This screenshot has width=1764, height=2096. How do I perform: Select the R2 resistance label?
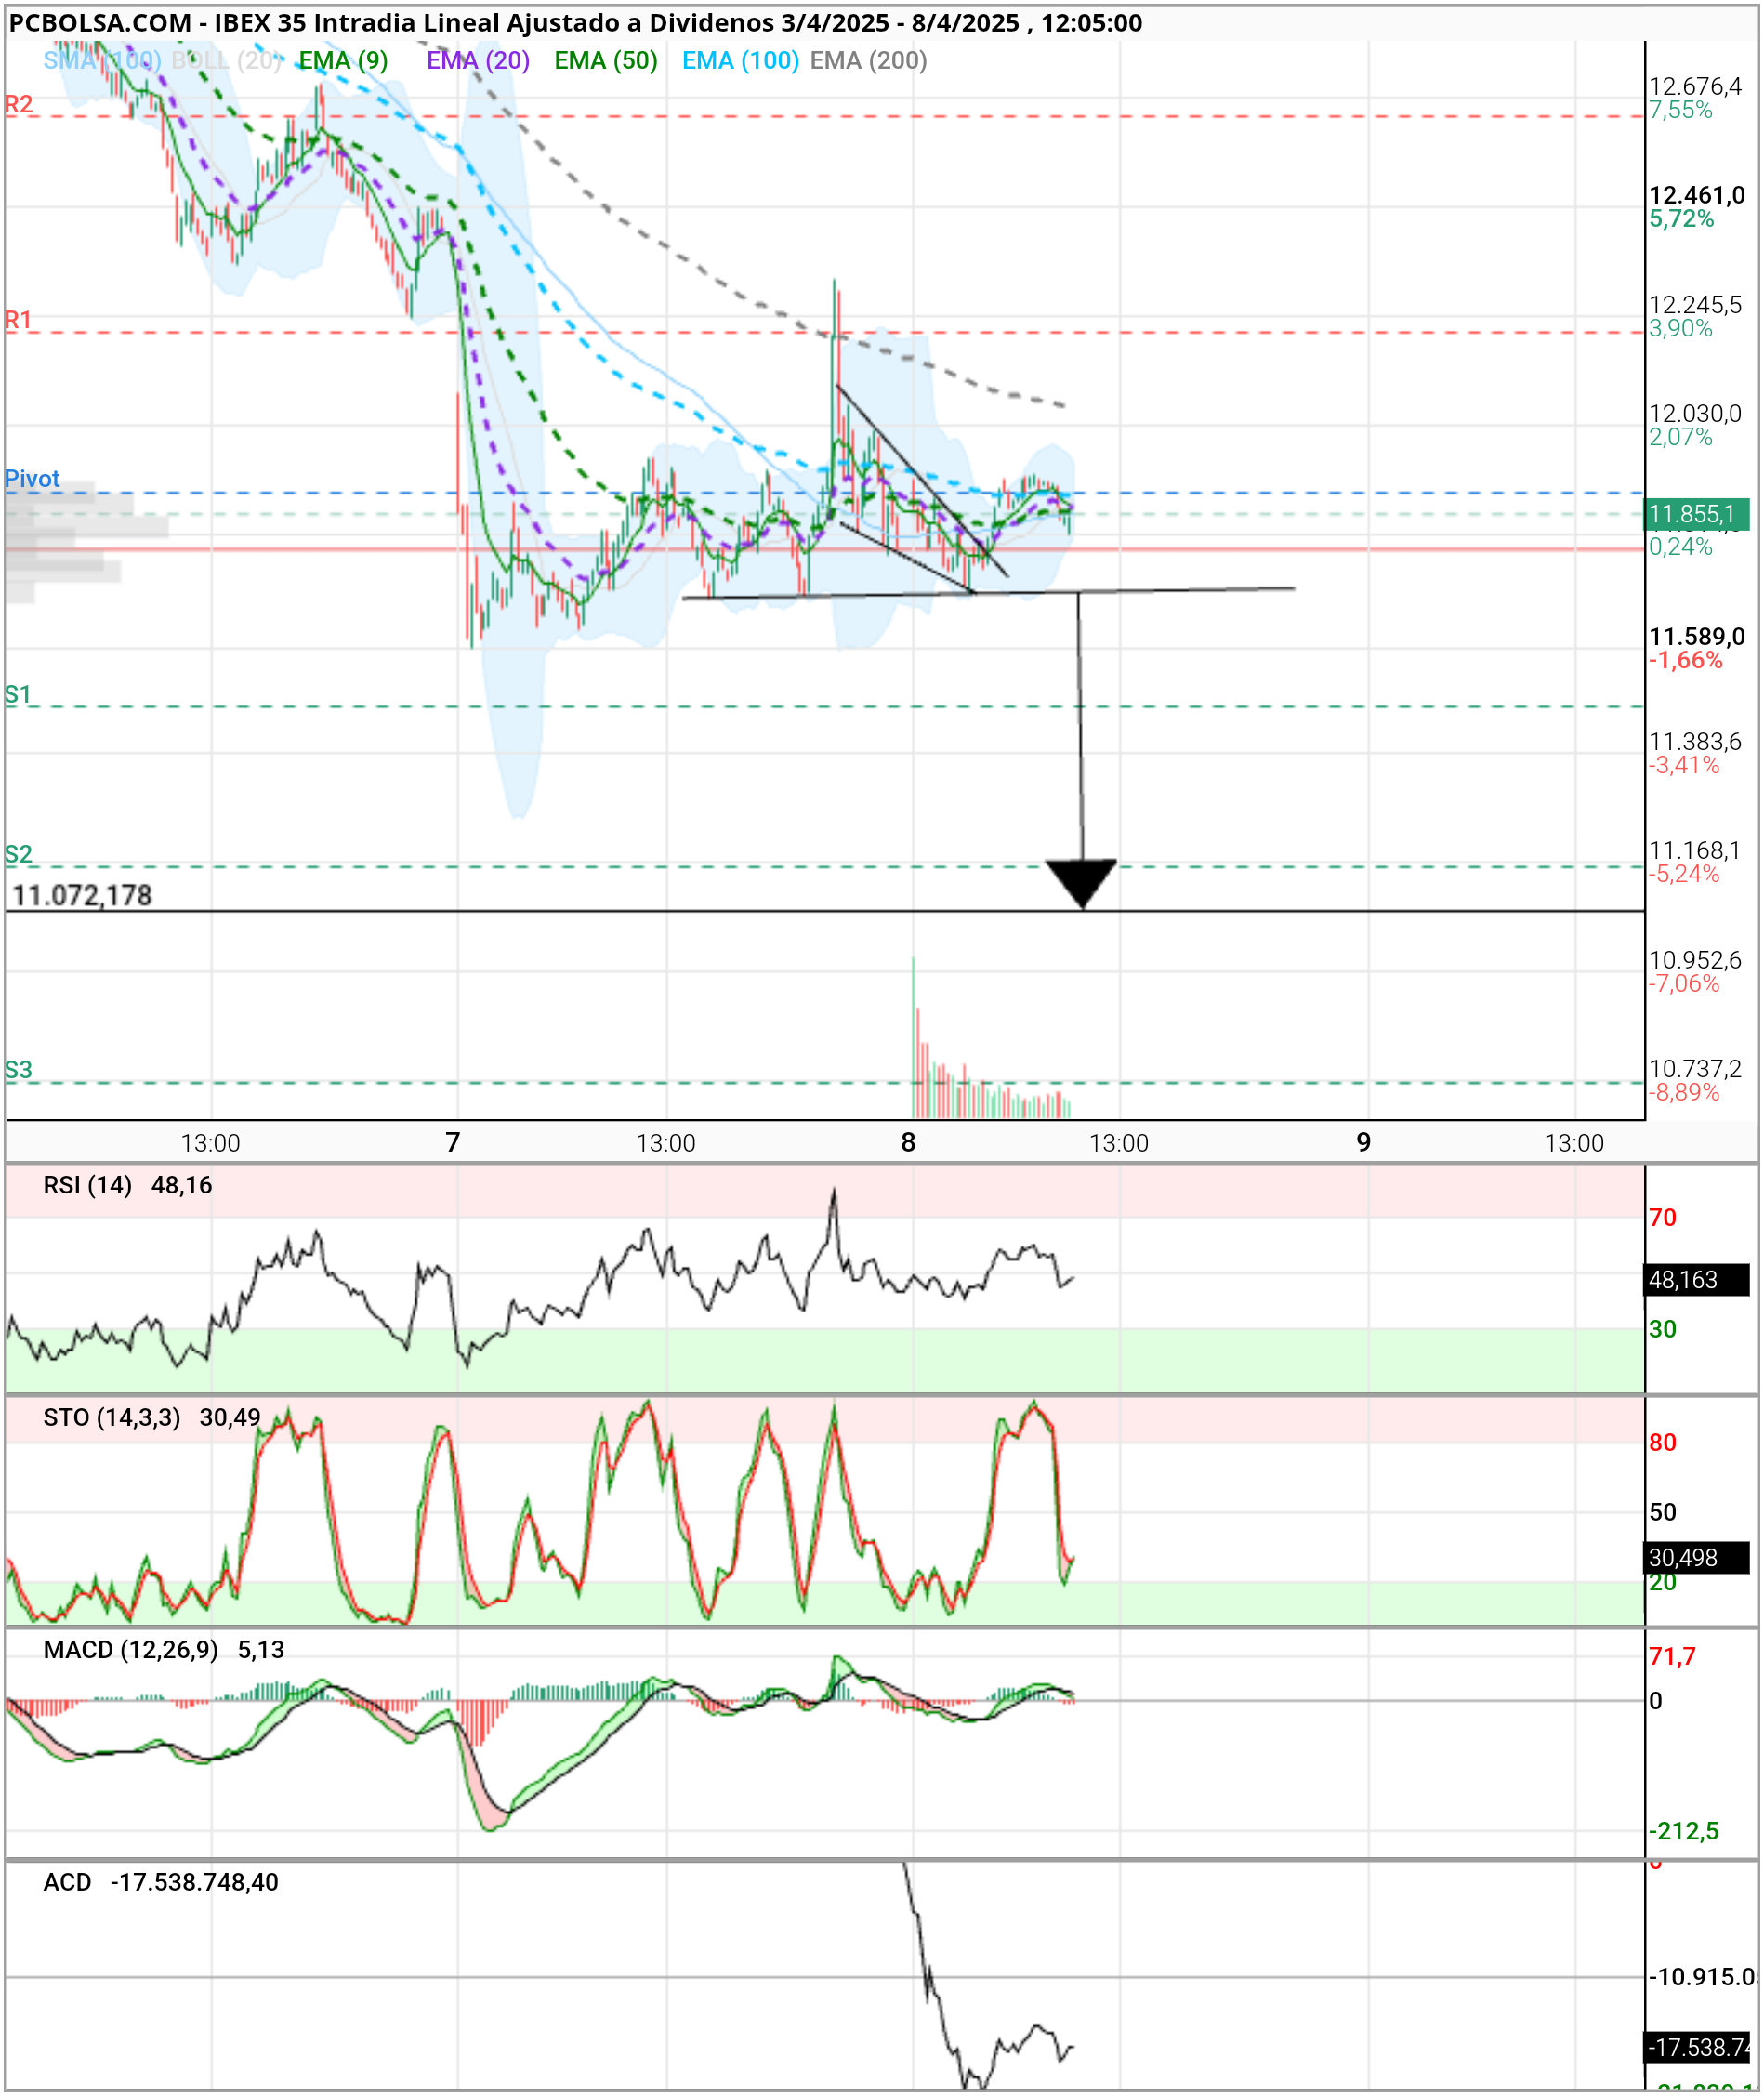pyautogui.click(x=19, y=104)
